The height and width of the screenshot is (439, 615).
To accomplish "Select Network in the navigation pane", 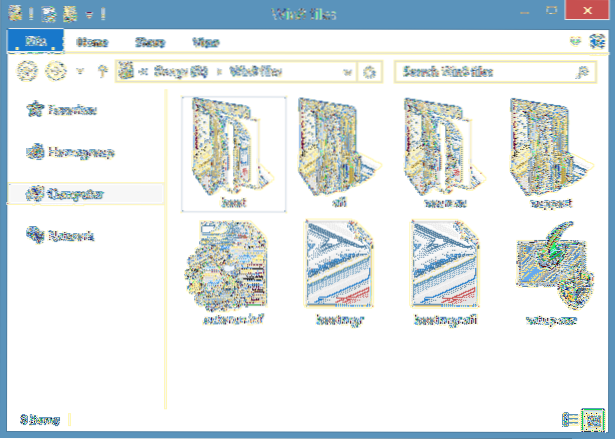I will click(68, 236).
